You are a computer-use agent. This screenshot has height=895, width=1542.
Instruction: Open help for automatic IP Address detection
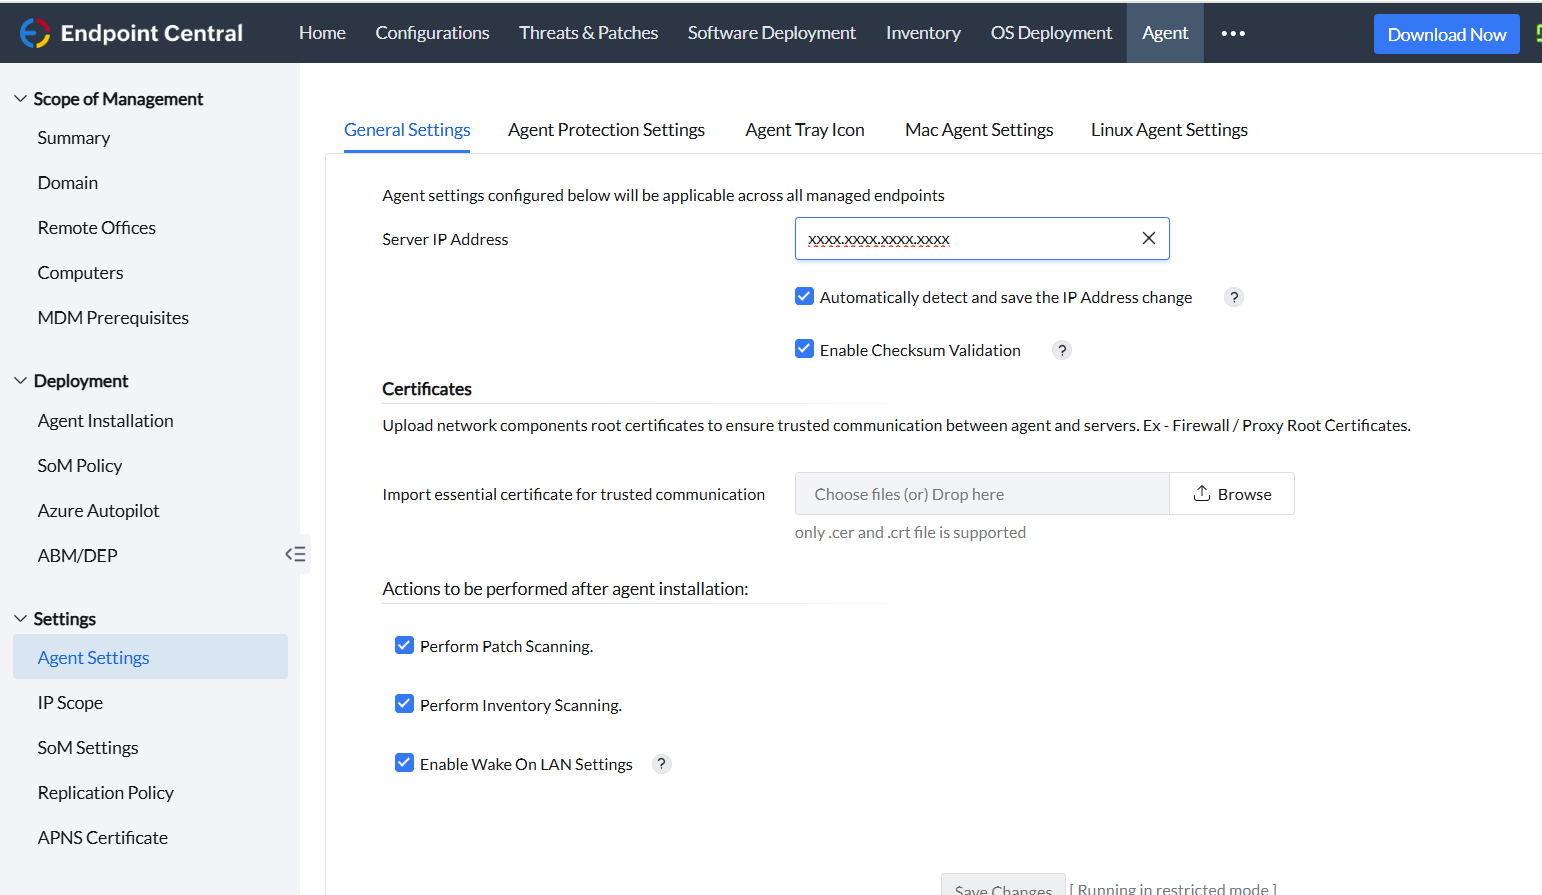(1234, 297)
